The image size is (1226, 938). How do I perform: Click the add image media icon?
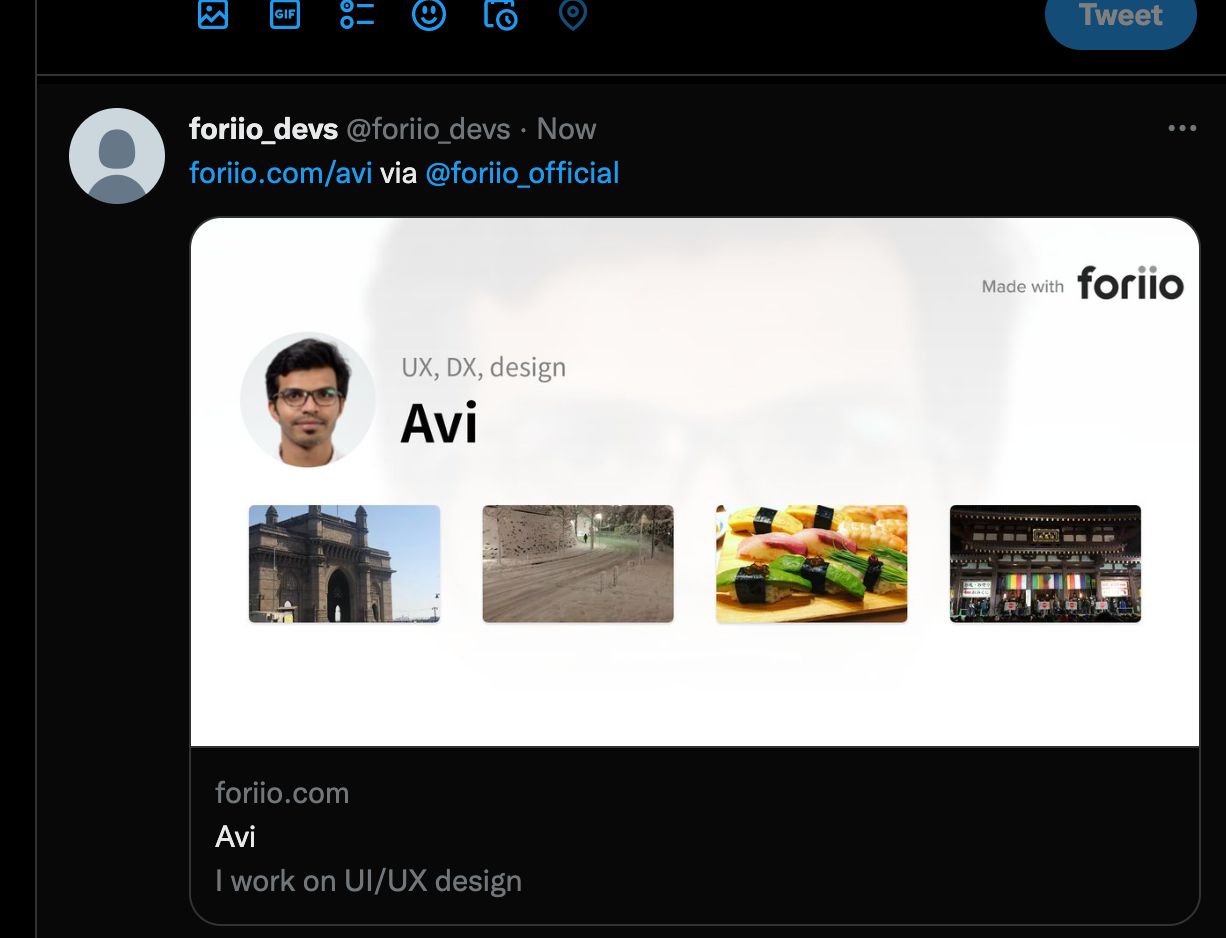point(212,15)
